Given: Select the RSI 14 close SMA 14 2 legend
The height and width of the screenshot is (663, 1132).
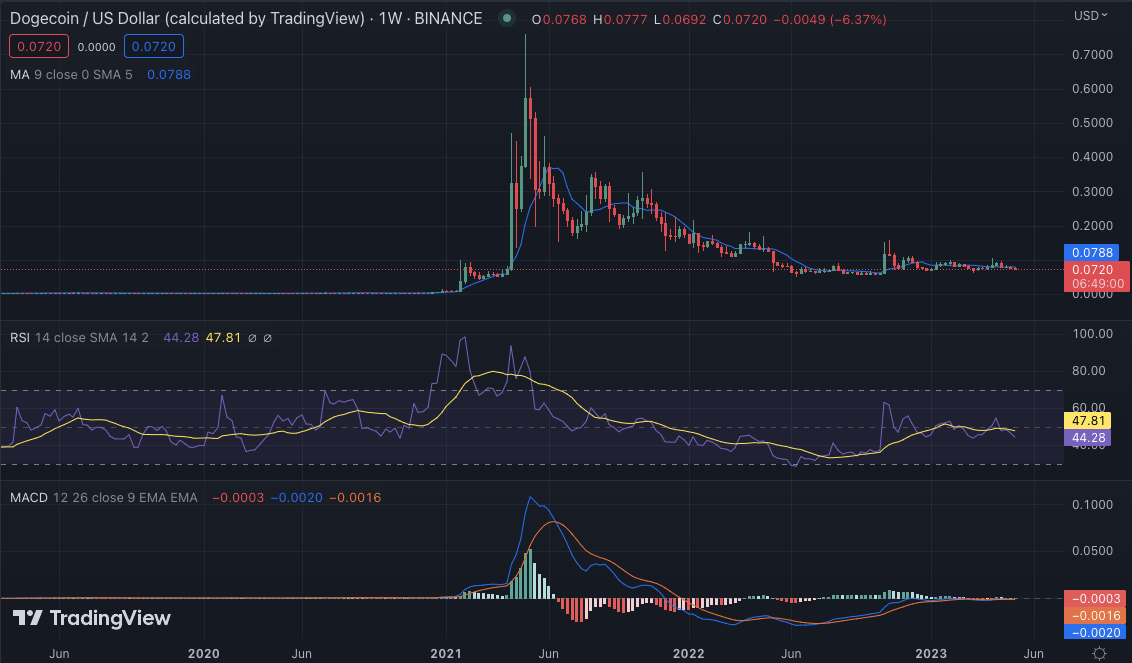Looking at the screenshot, I should 79,337.
